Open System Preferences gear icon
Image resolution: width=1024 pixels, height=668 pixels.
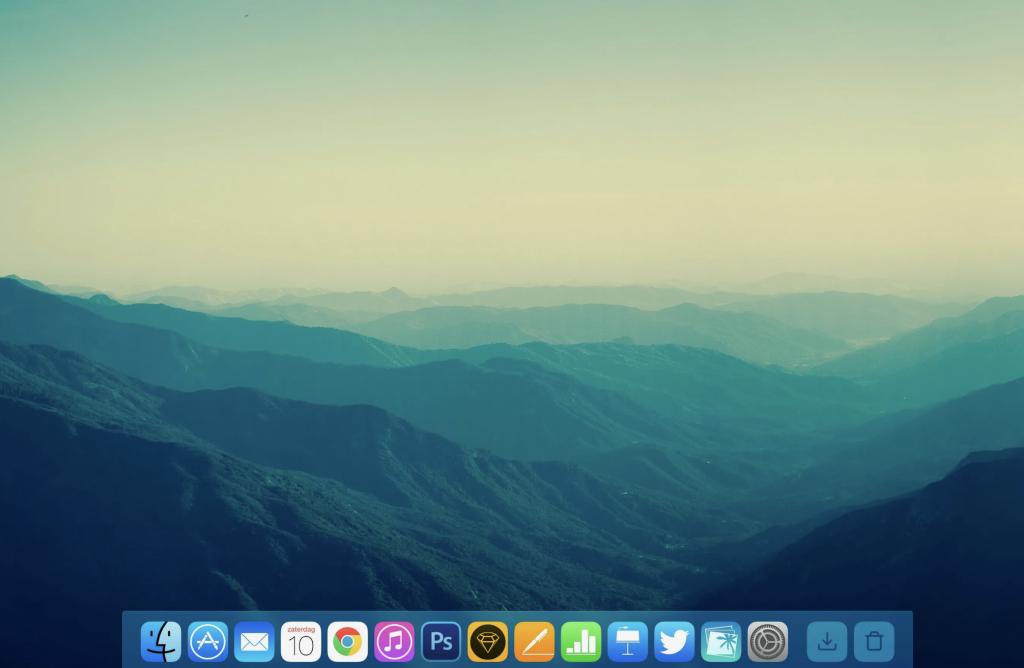click(x=768, y=641)
